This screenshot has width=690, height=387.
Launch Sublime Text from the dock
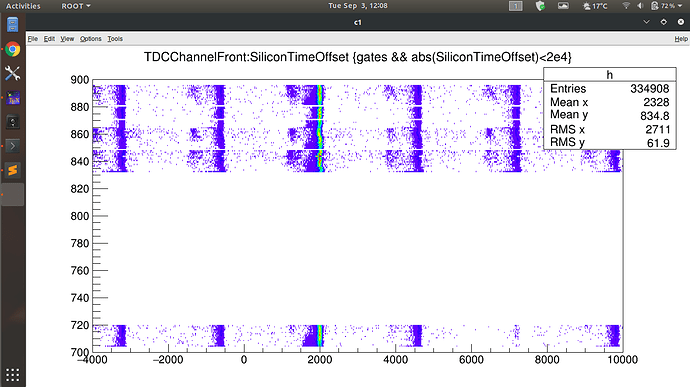point(13,170)
